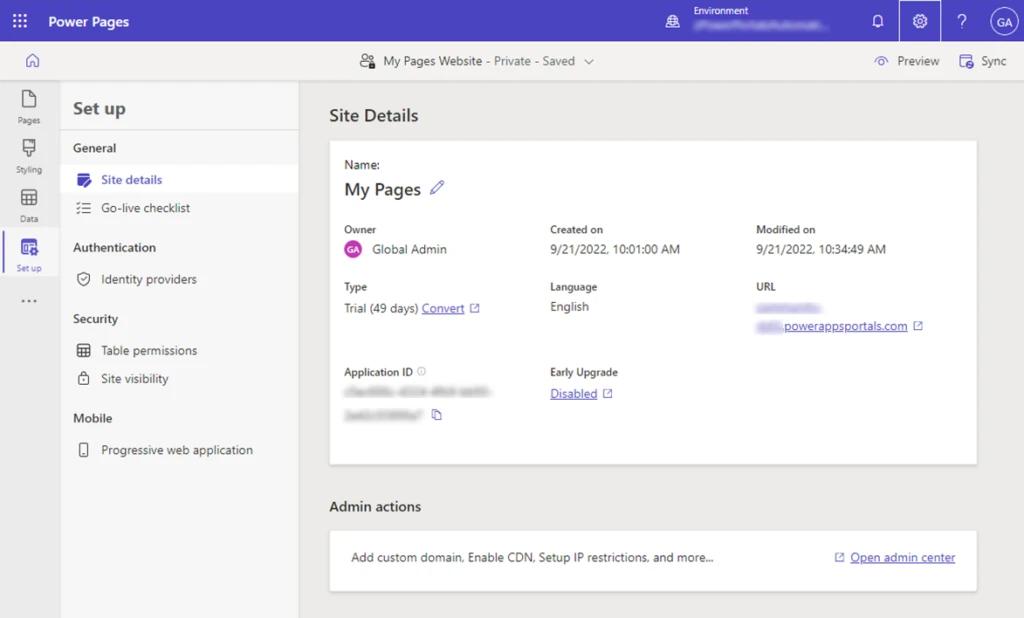The height and width of the screenshot is (618, 1024).
Task: Edit the site name with the pencil icon
Action: [436, 187]
